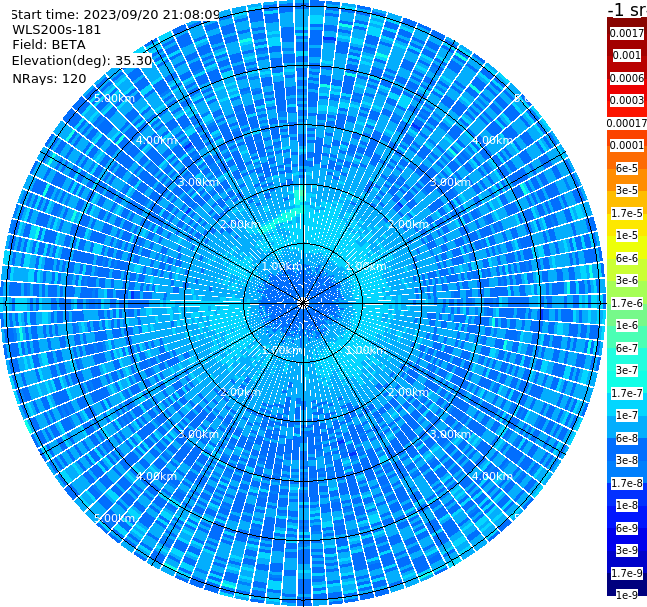This screenshot has width=647, height=607.
Task: Click the 6e-5 colorbar value
Action: click(627, 168)
